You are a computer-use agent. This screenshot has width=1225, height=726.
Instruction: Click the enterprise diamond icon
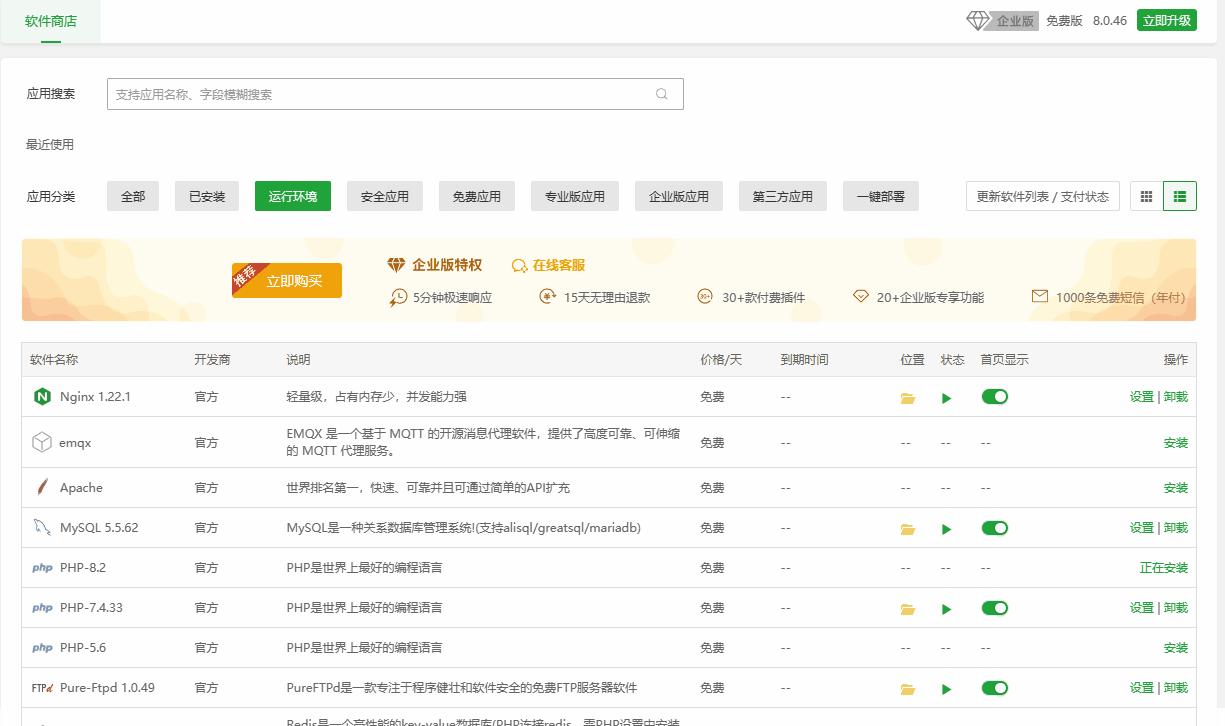click(978, 21)
